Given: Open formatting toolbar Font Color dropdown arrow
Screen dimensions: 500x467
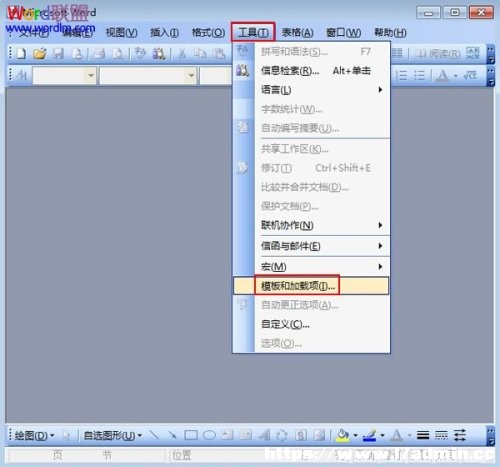Looking at the screenshot, I should coord(455,76).
